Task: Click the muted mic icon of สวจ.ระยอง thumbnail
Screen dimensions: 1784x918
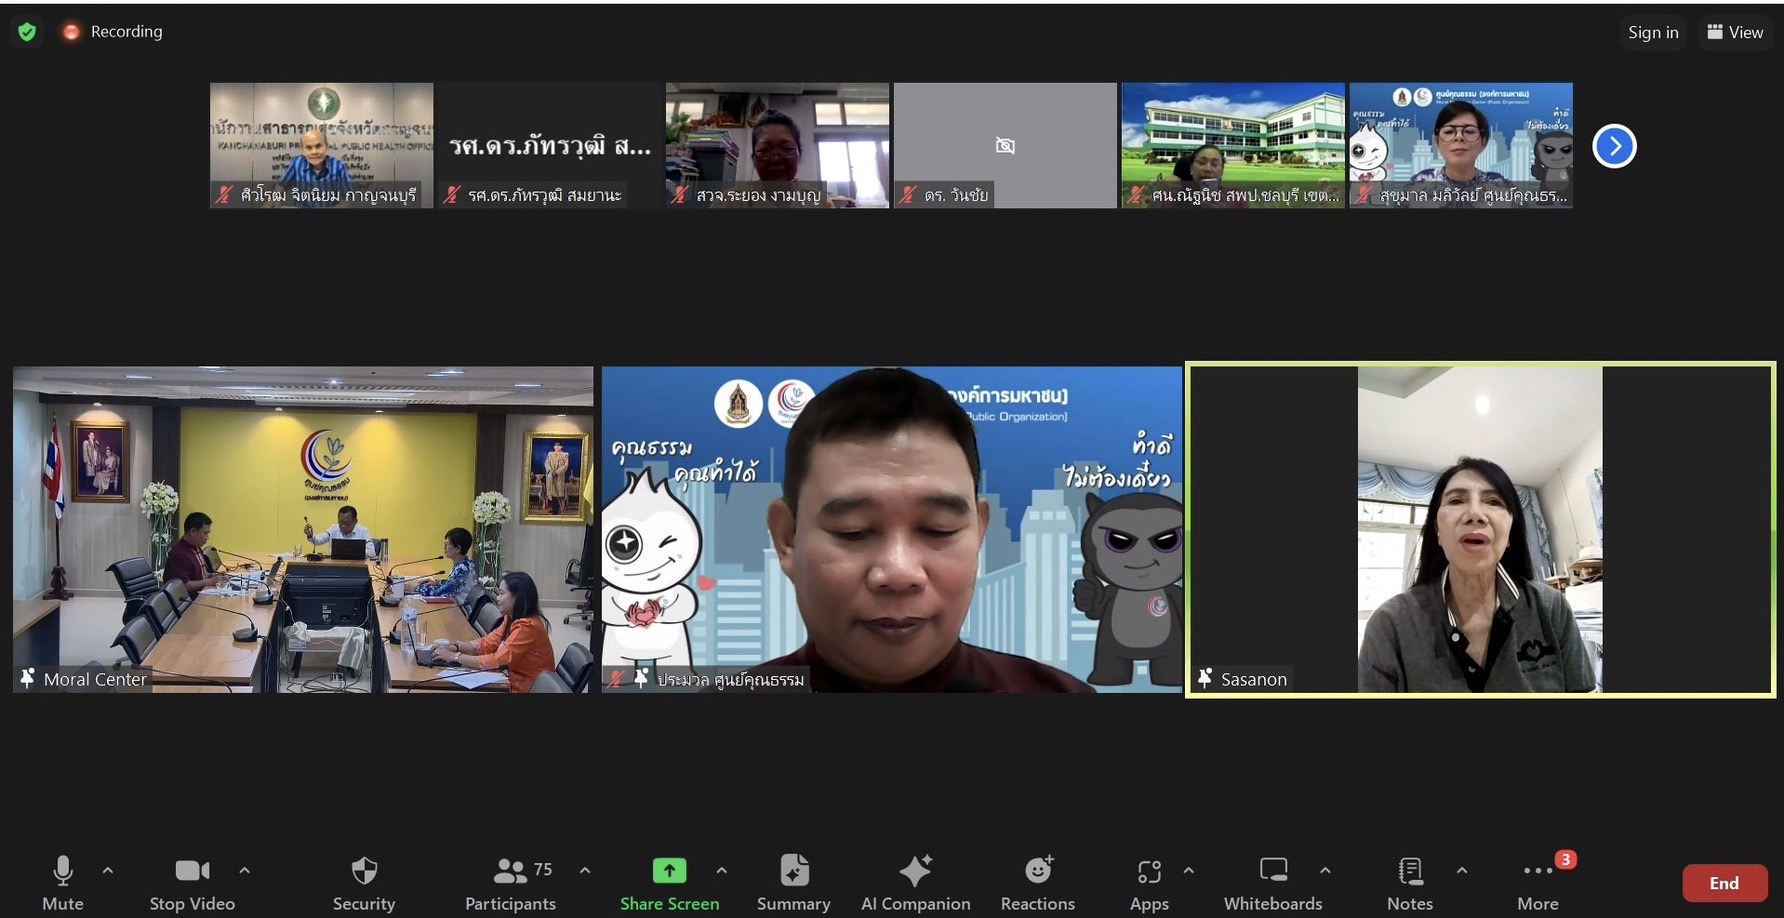Action: tap(680, 195)
